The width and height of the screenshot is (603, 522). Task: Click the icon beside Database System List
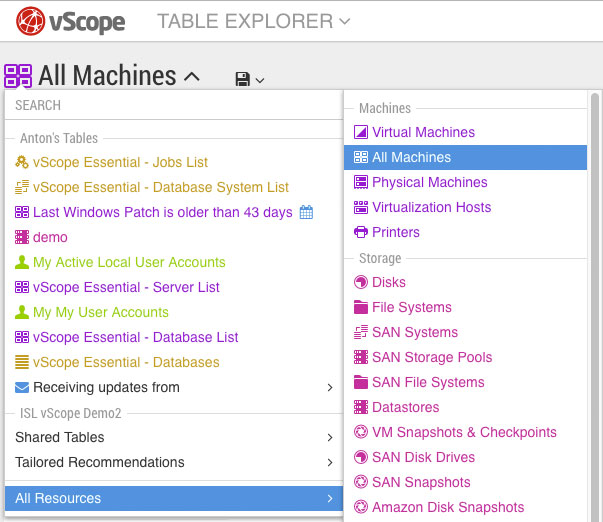(22, 187)
